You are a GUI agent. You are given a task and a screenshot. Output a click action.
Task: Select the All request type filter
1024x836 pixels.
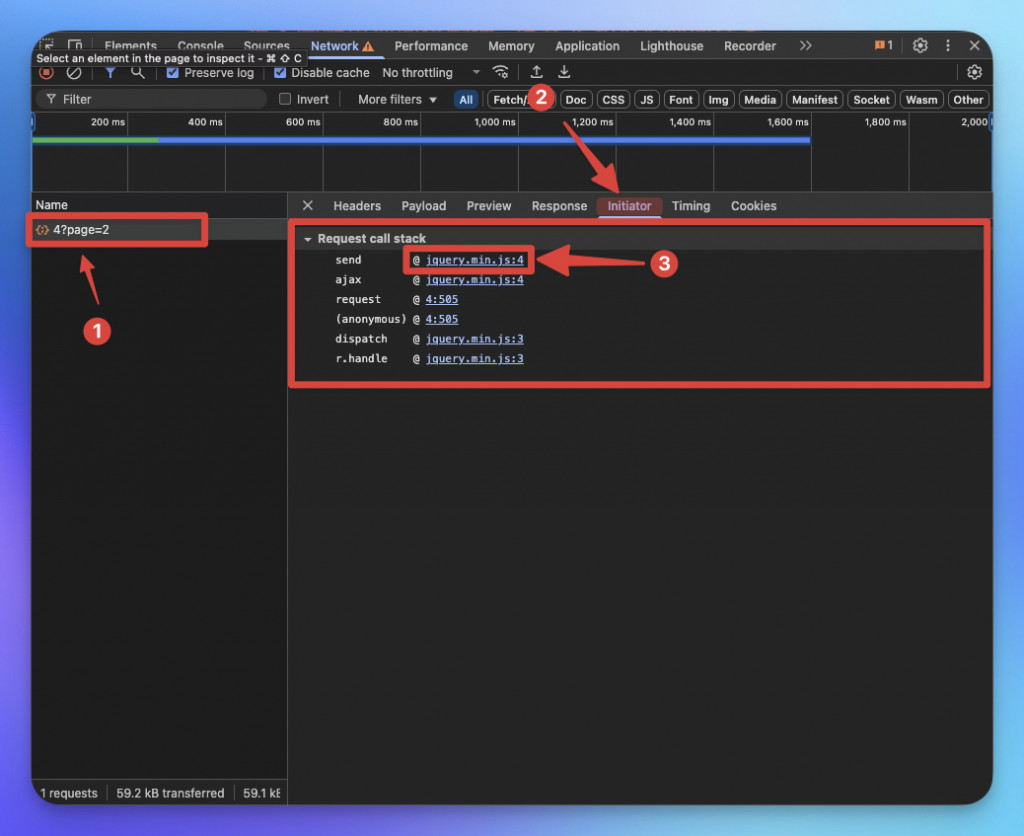pyautogui.click(x=466, y=100)
